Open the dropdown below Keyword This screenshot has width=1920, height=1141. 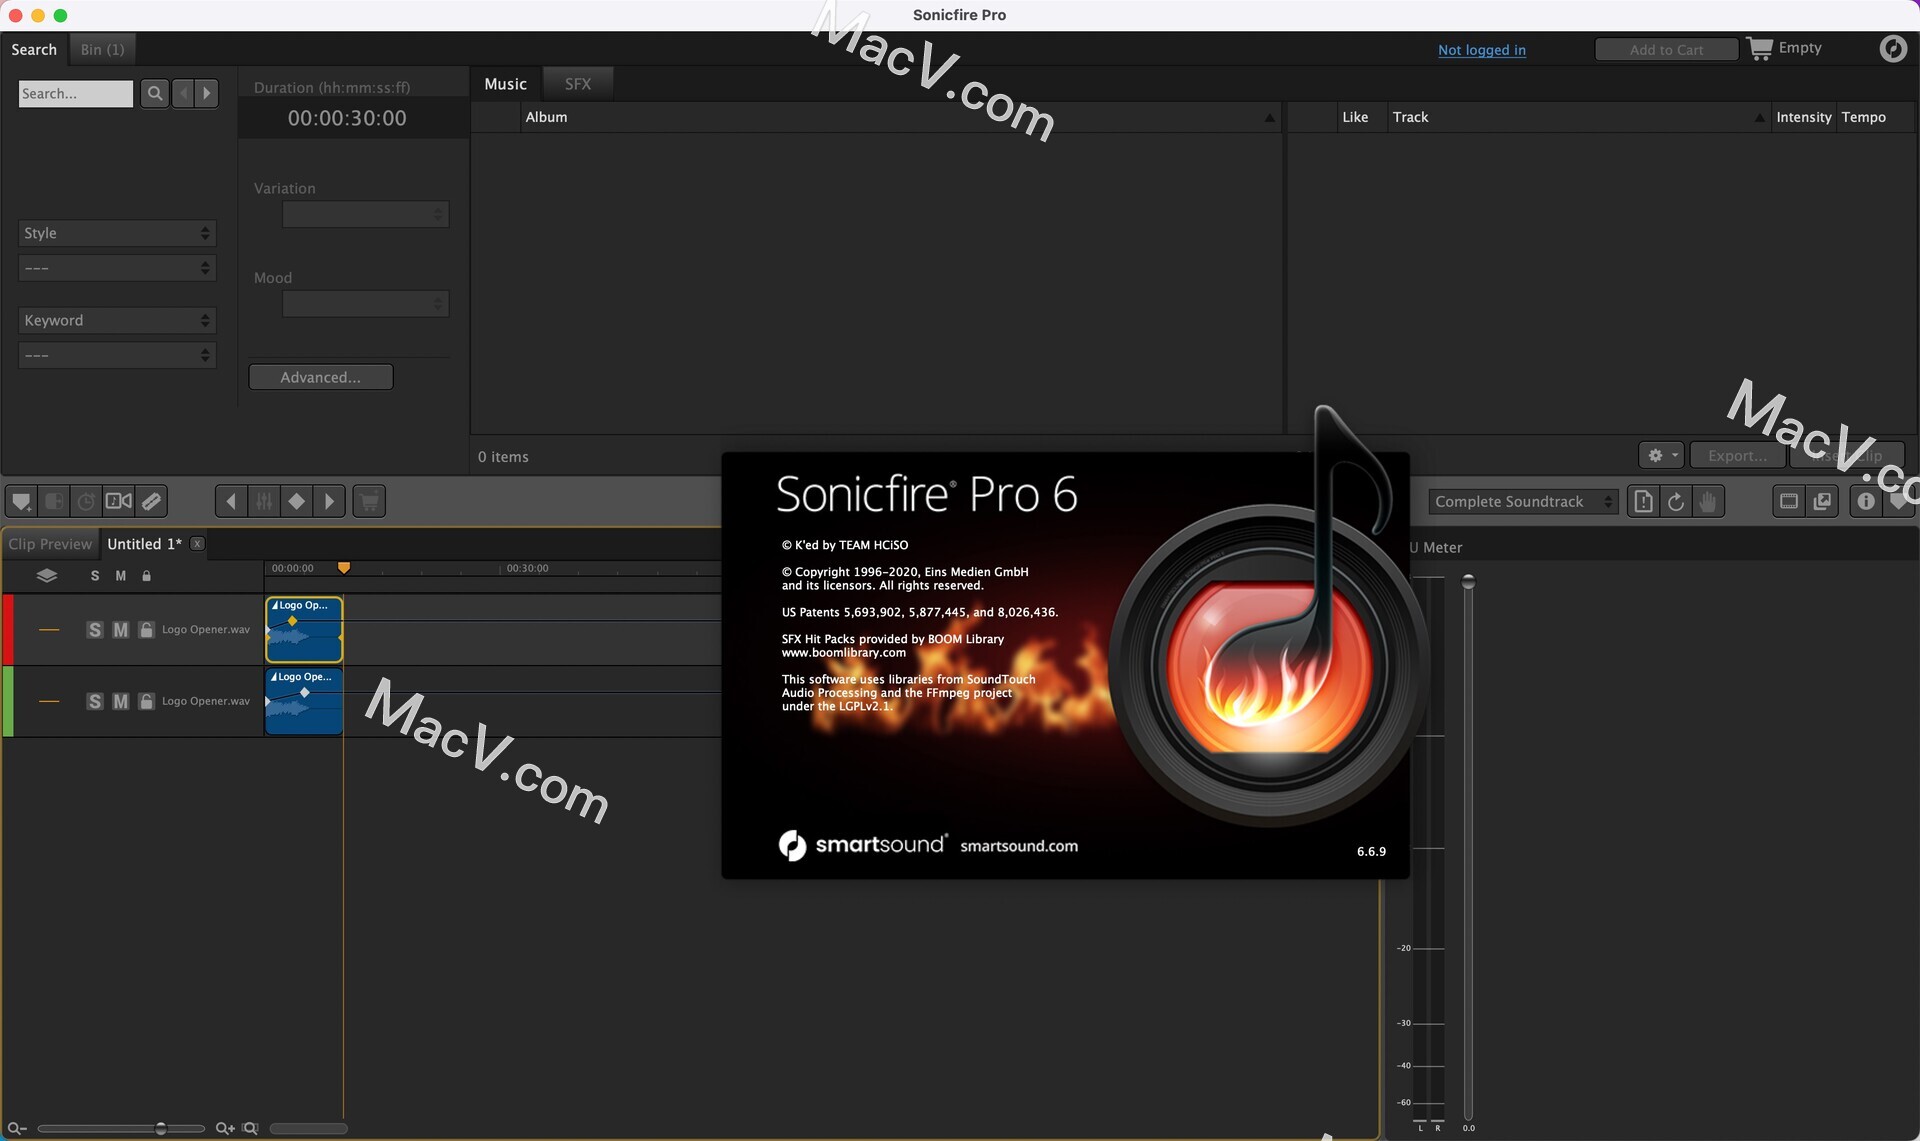pyautogui.click(x=117, y=355)
